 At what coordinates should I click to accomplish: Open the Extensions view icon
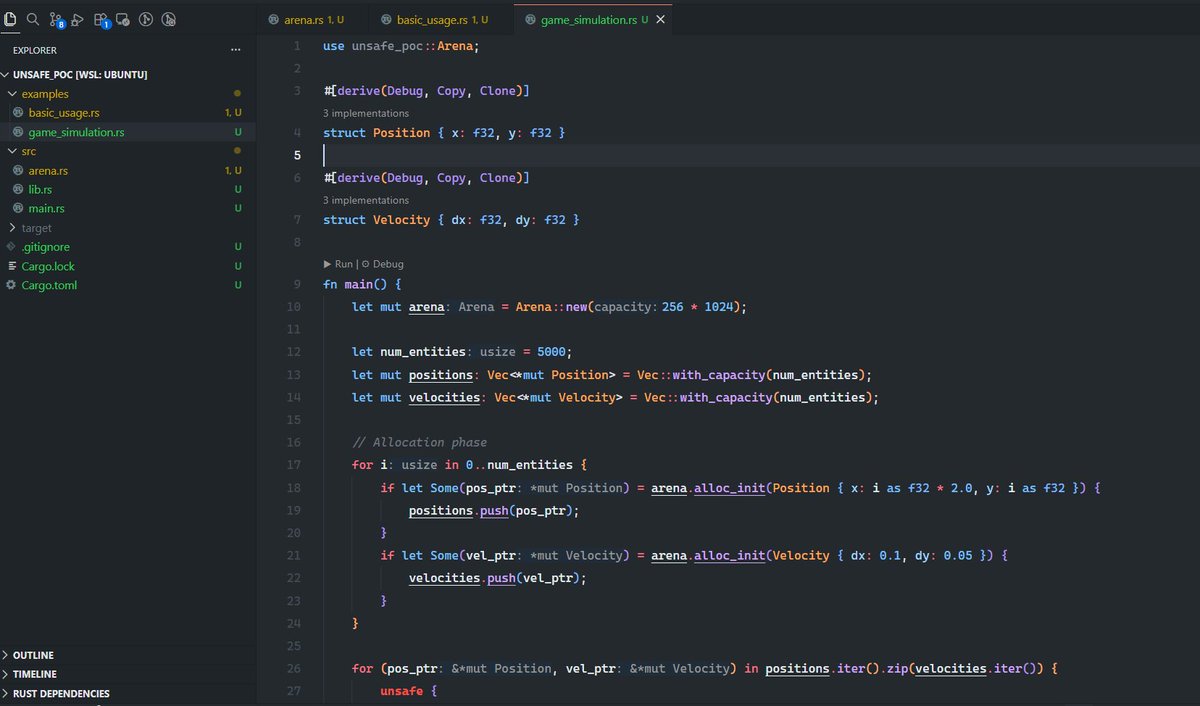click(x=101, y=19)
